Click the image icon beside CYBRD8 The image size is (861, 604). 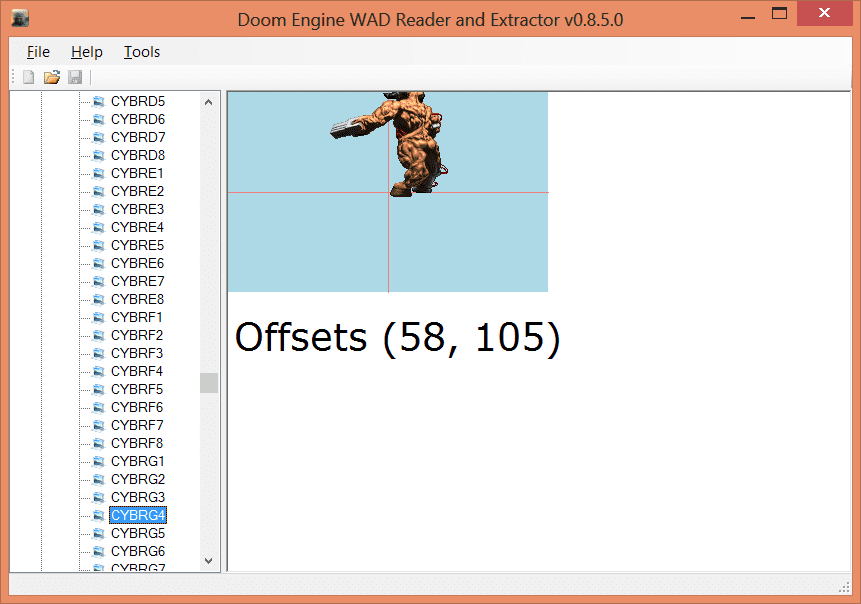tap(99, 155)
